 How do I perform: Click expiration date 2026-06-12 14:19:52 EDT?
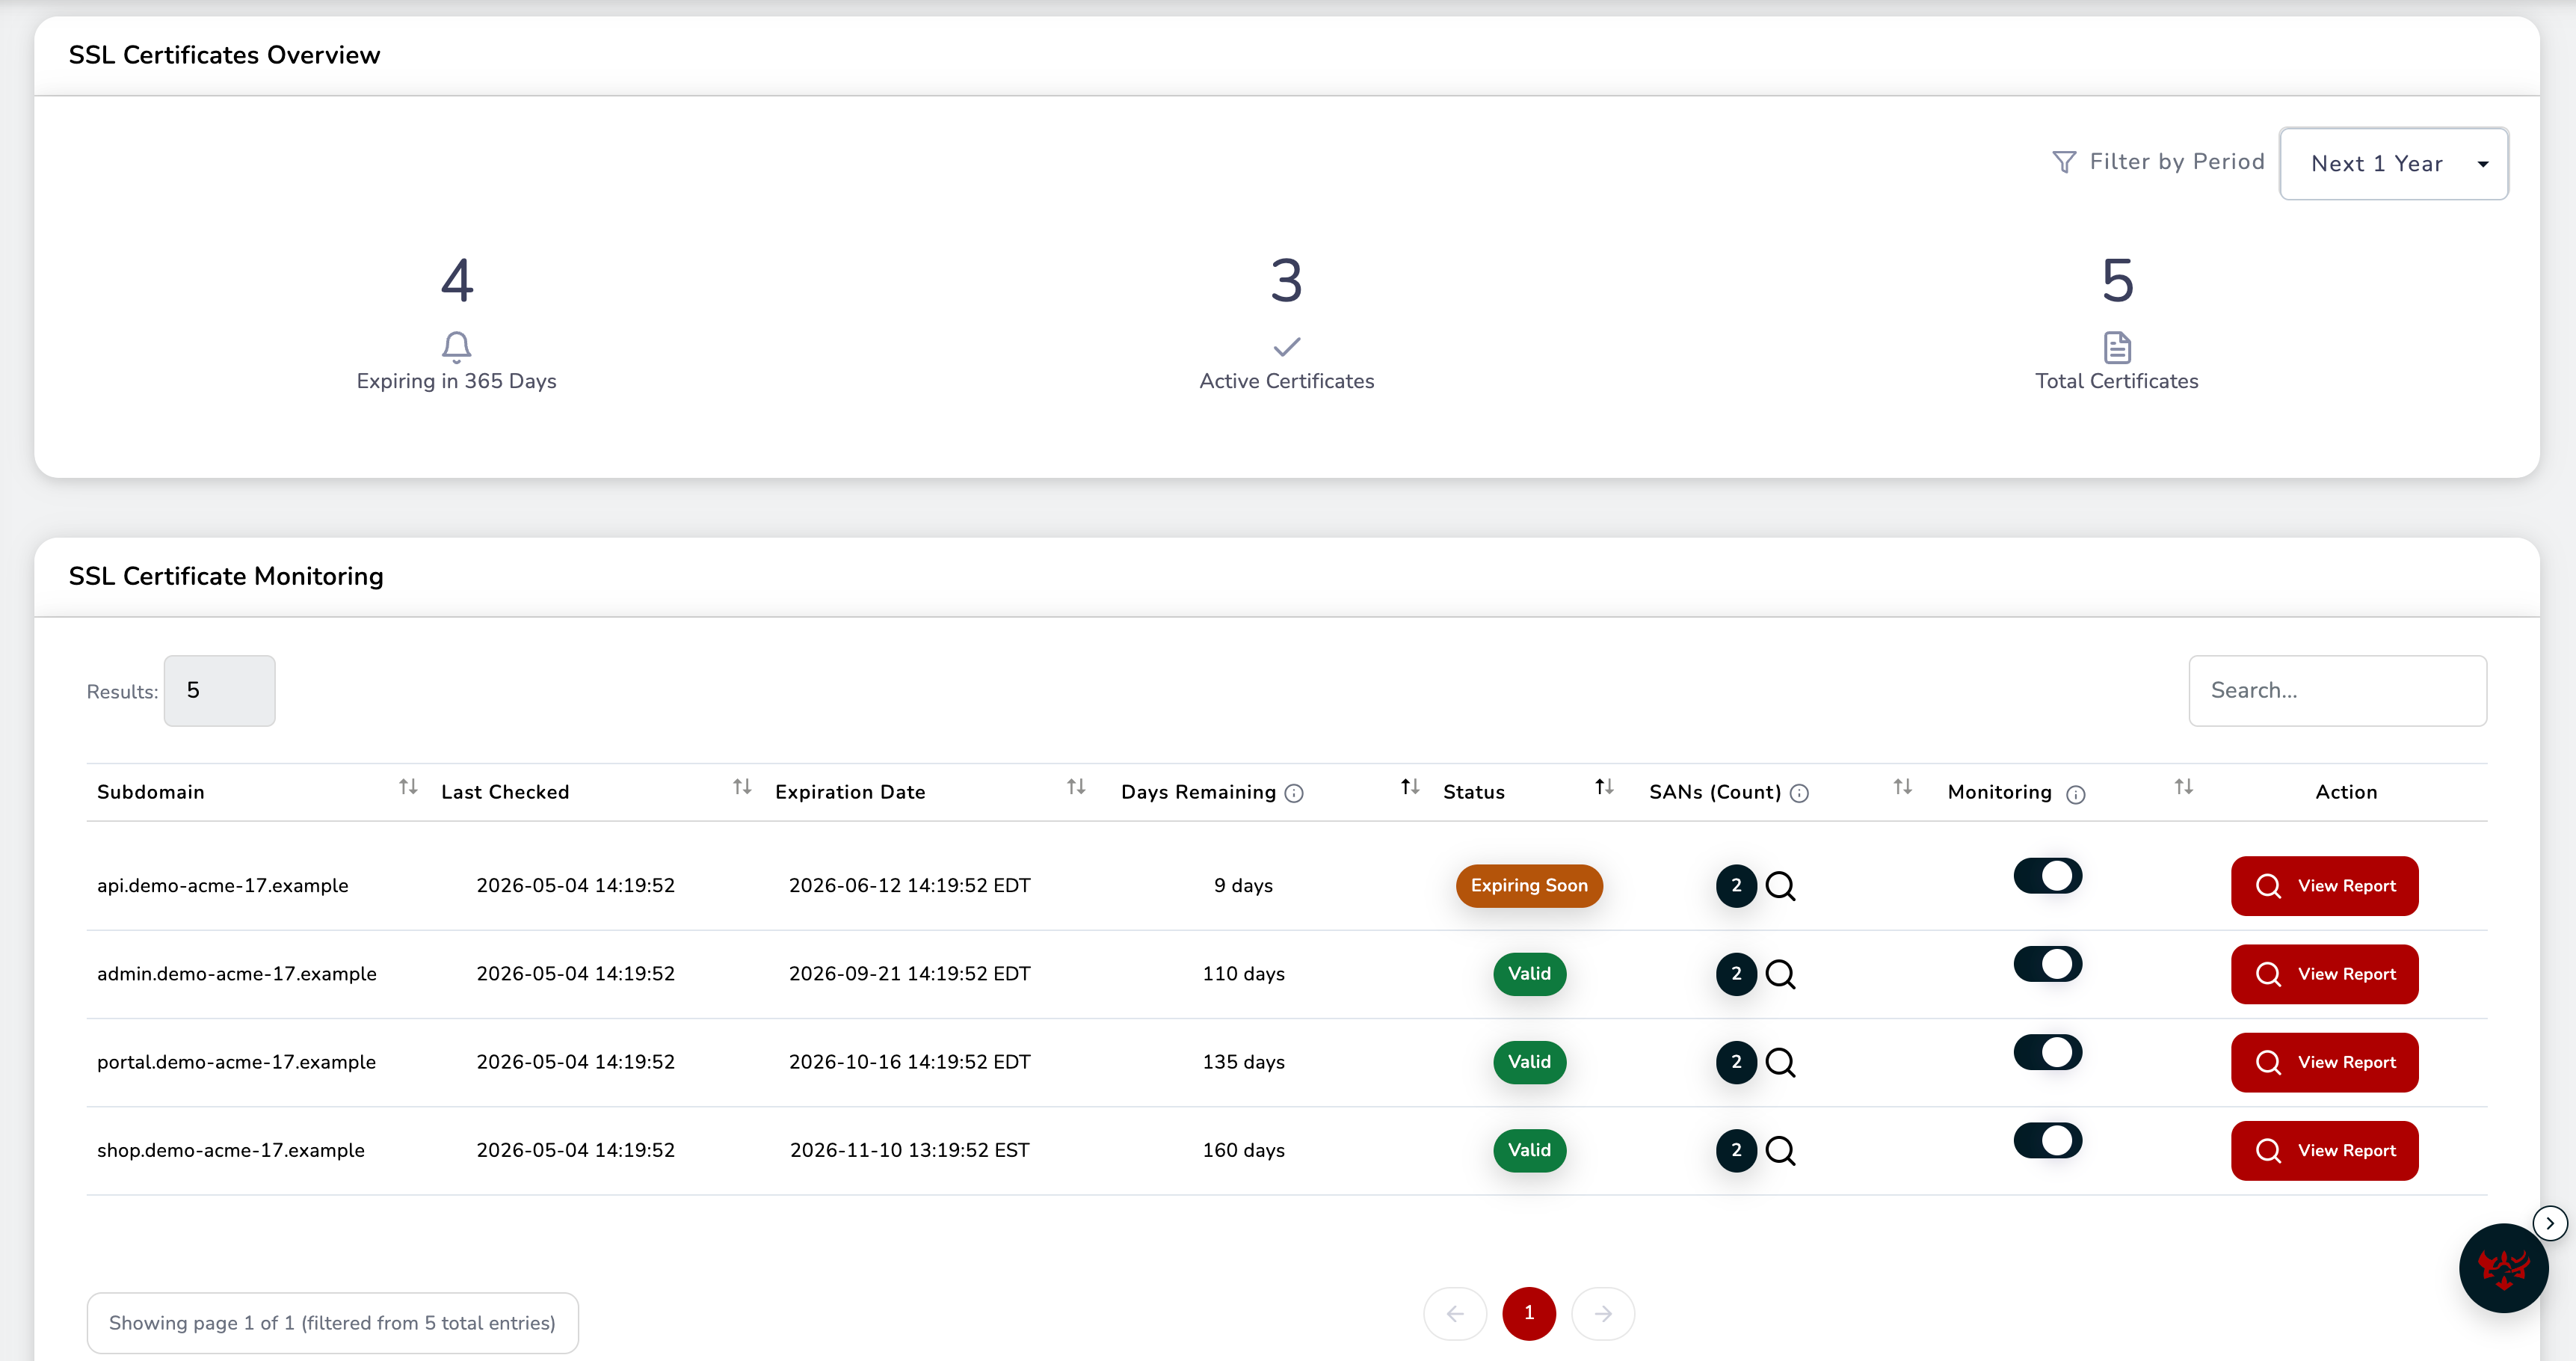909,886
